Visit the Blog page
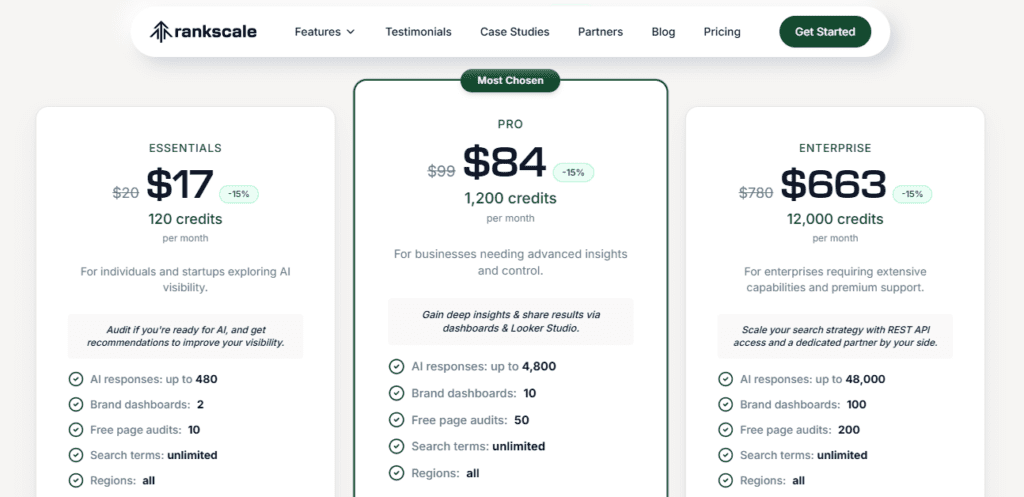This screenshot has width=1024, height=497. click(x=663, y=32)
